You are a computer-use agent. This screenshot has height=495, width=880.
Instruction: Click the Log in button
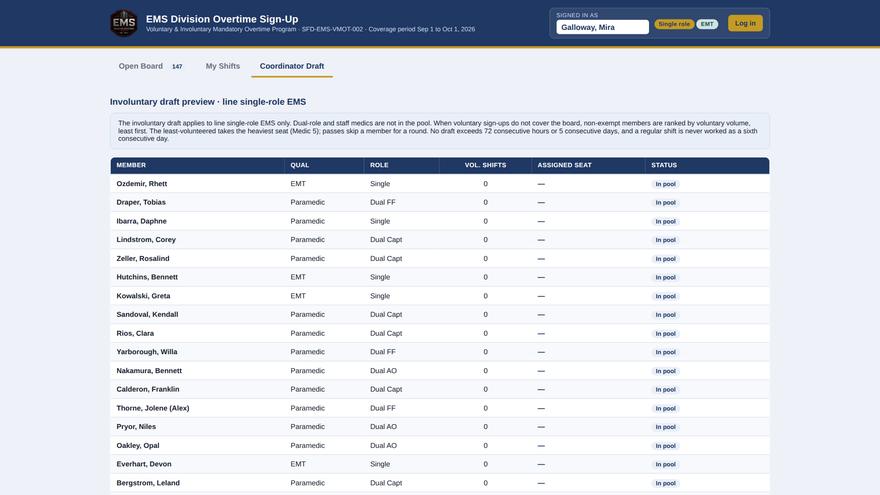point(745,23)
